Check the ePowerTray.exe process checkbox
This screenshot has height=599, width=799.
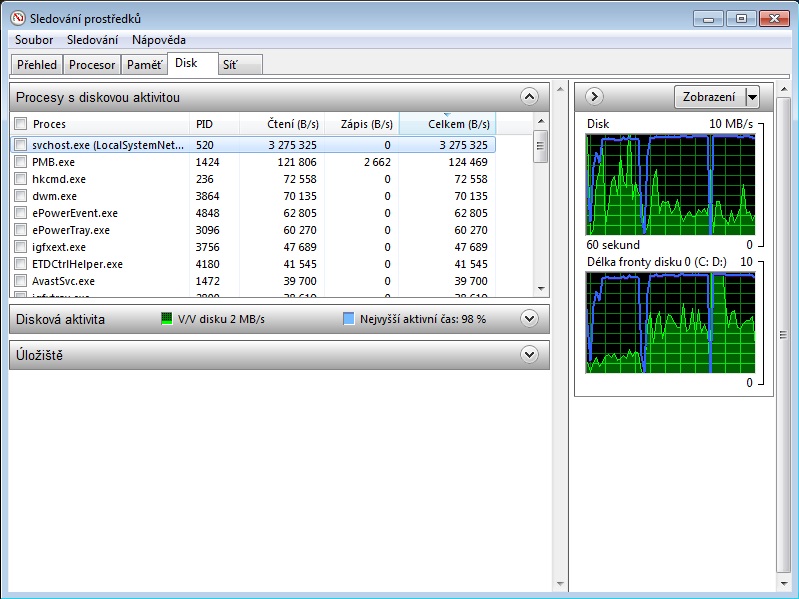click(x=20, y=230)
